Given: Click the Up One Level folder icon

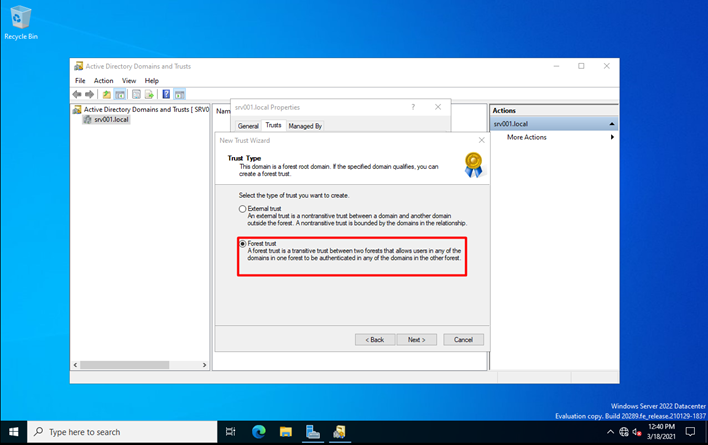Looking at the screenshot, I should click(107, 94).
